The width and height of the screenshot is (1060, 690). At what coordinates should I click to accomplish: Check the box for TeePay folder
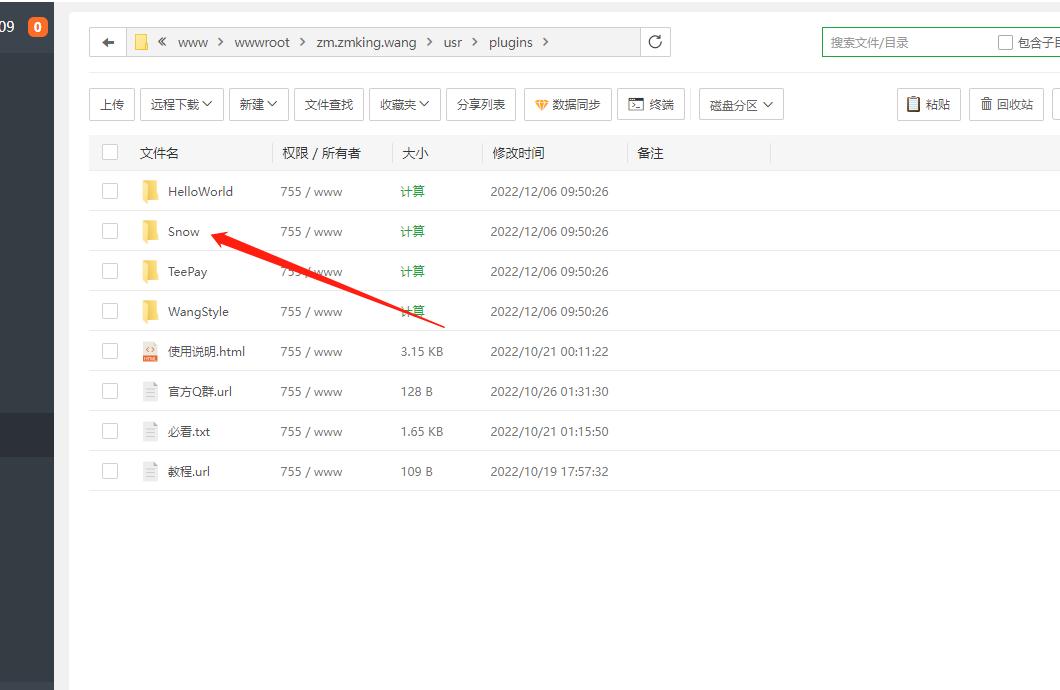click(110, 271)
